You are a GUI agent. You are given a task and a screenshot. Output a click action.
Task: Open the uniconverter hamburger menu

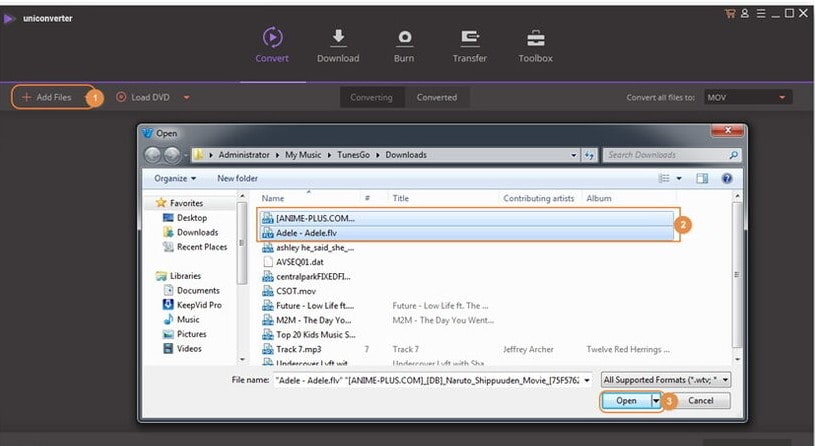pyautogui.click(x=761, y=14)
